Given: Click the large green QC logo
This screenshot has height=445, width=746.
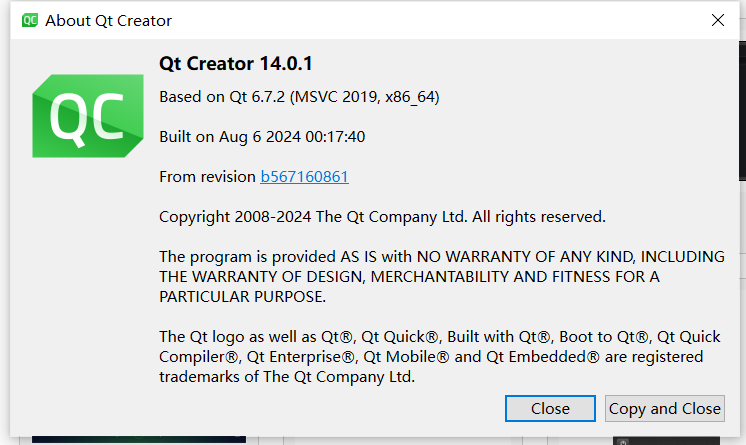Looking at the screenshot, I should click(x=88, y=116).
